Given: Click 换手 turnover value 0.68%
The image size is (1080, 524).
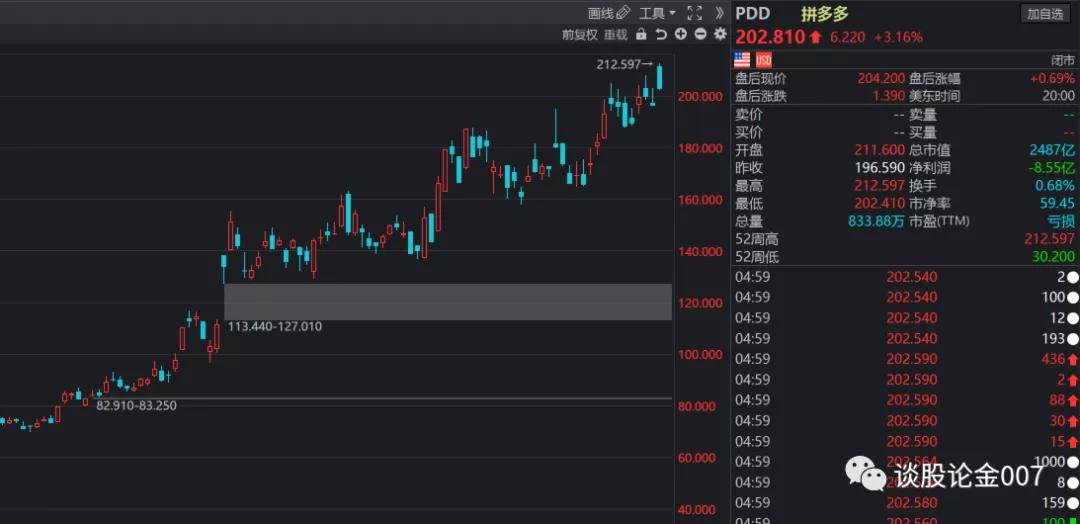Looking at the screenshot, I should [1057, 186].
